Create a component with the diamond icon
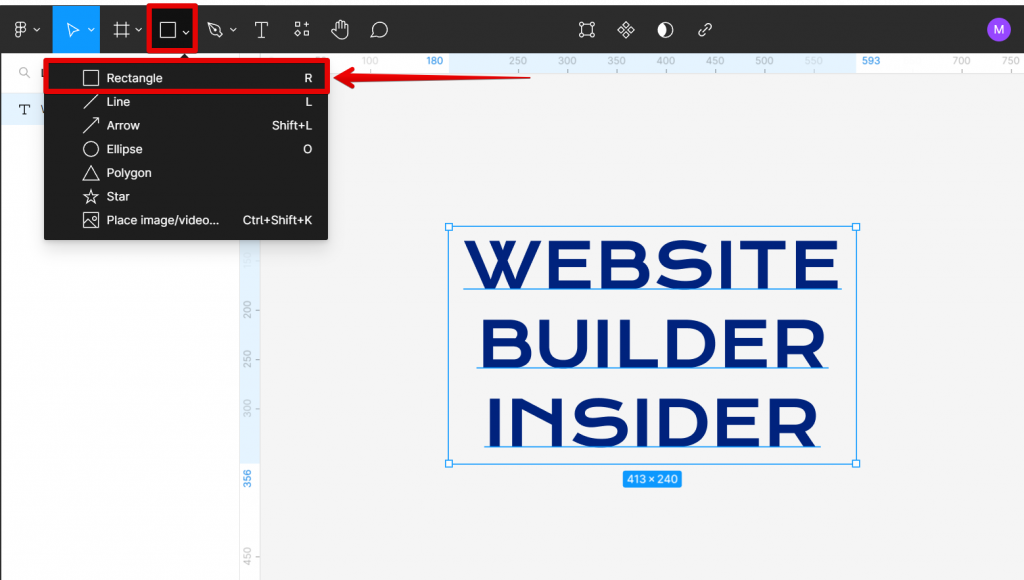The height and width of the screenshot is (580, 1024). 625,30
